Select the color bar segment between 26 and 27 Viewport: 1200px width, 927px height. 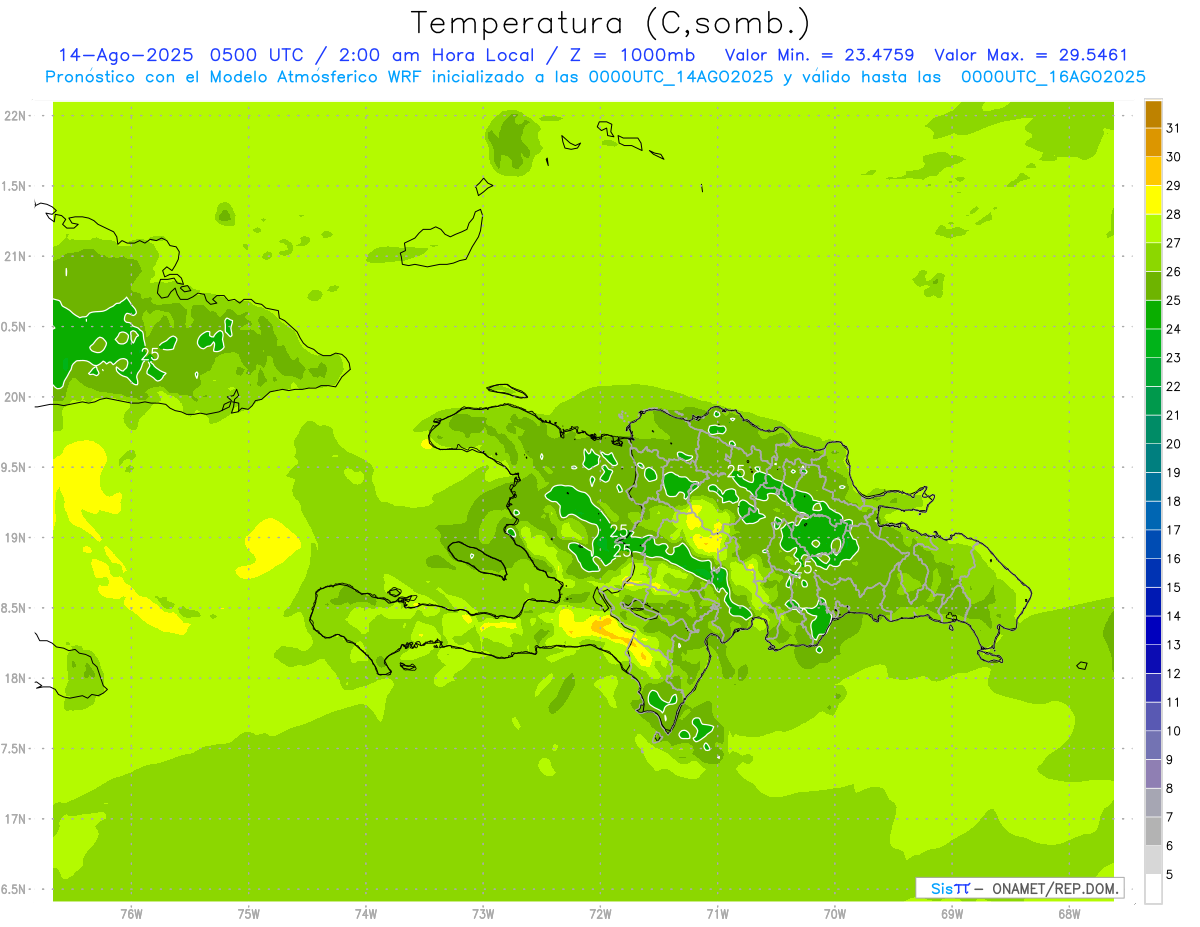[x=1153, y=257]
